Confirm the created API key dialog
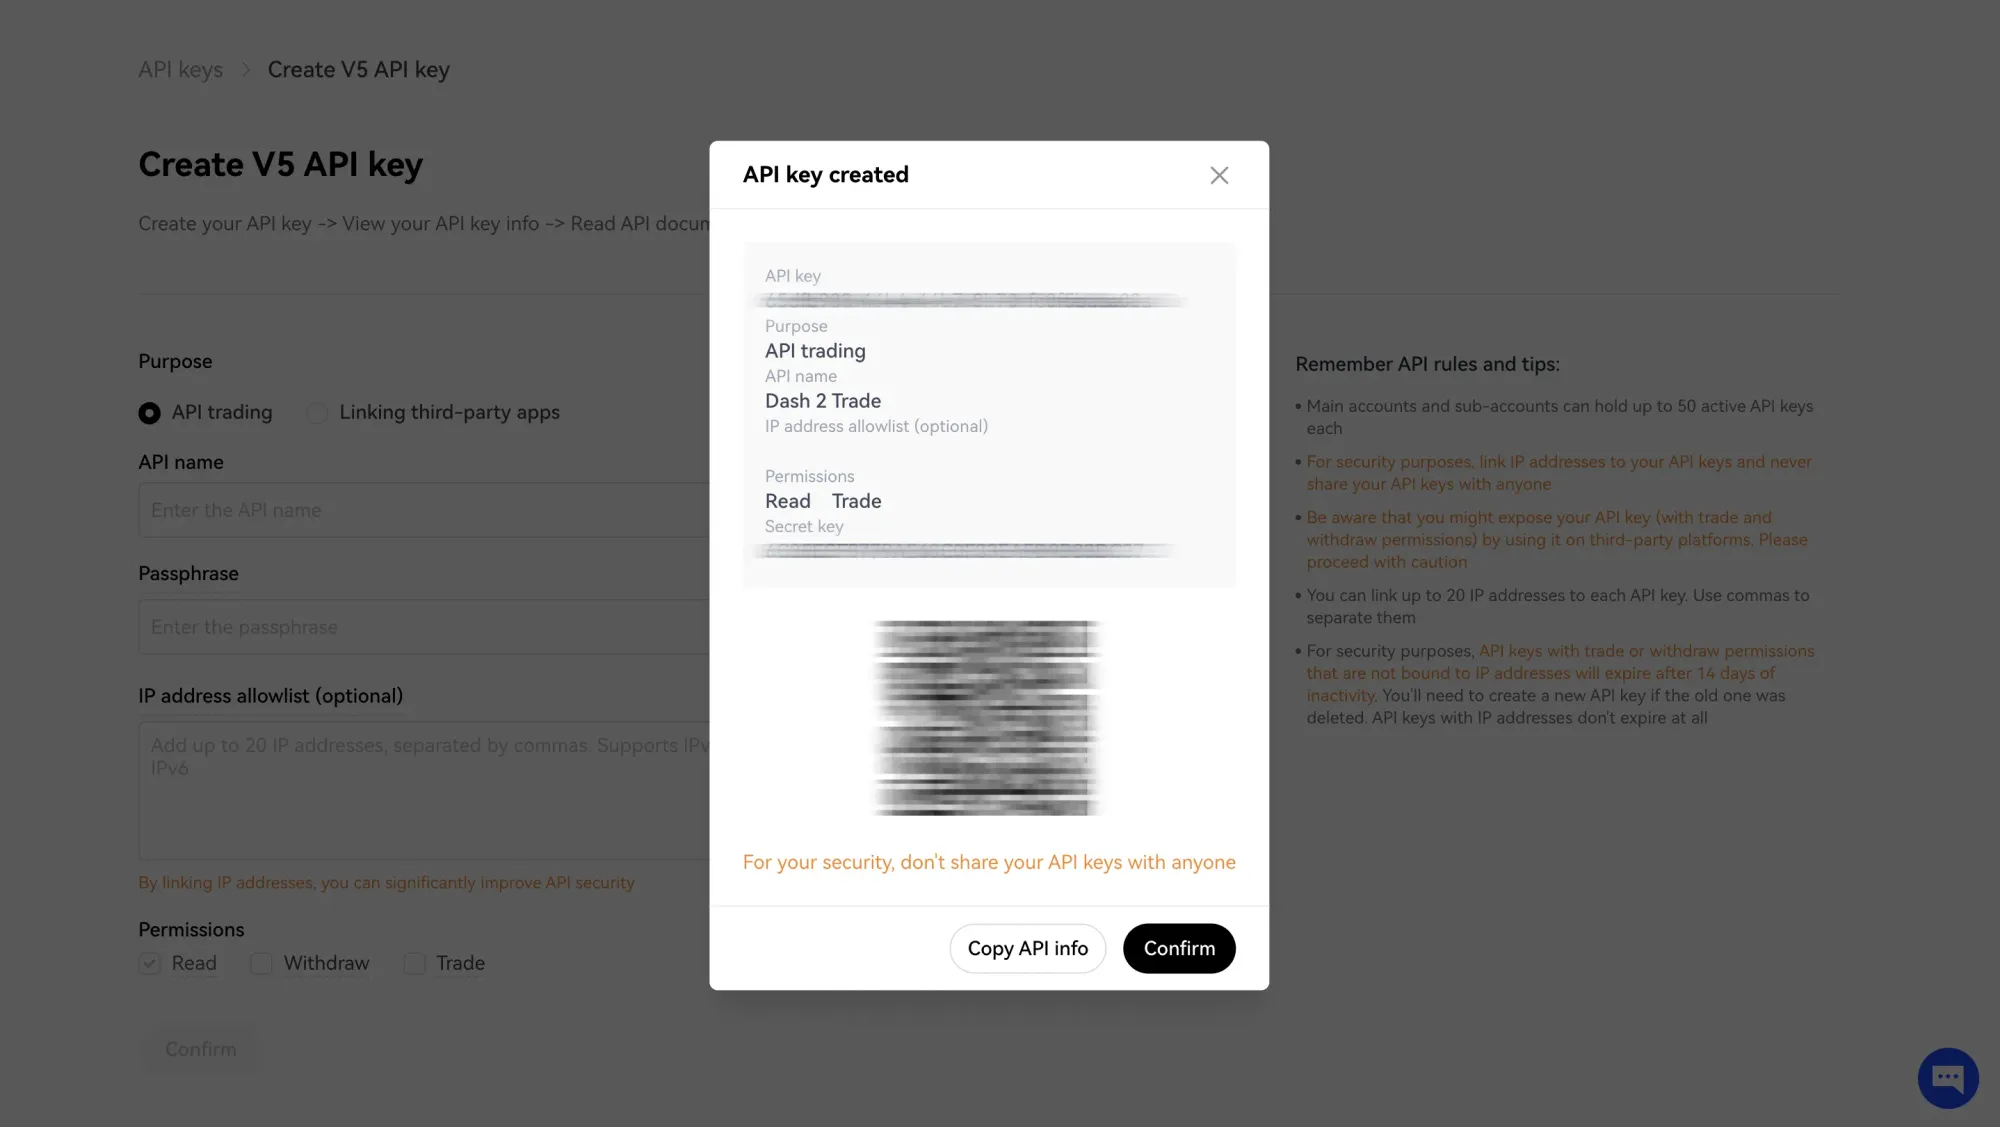Image resolution: width=2000 pixels, height=1127 pixels. (x=1179, y=947)
